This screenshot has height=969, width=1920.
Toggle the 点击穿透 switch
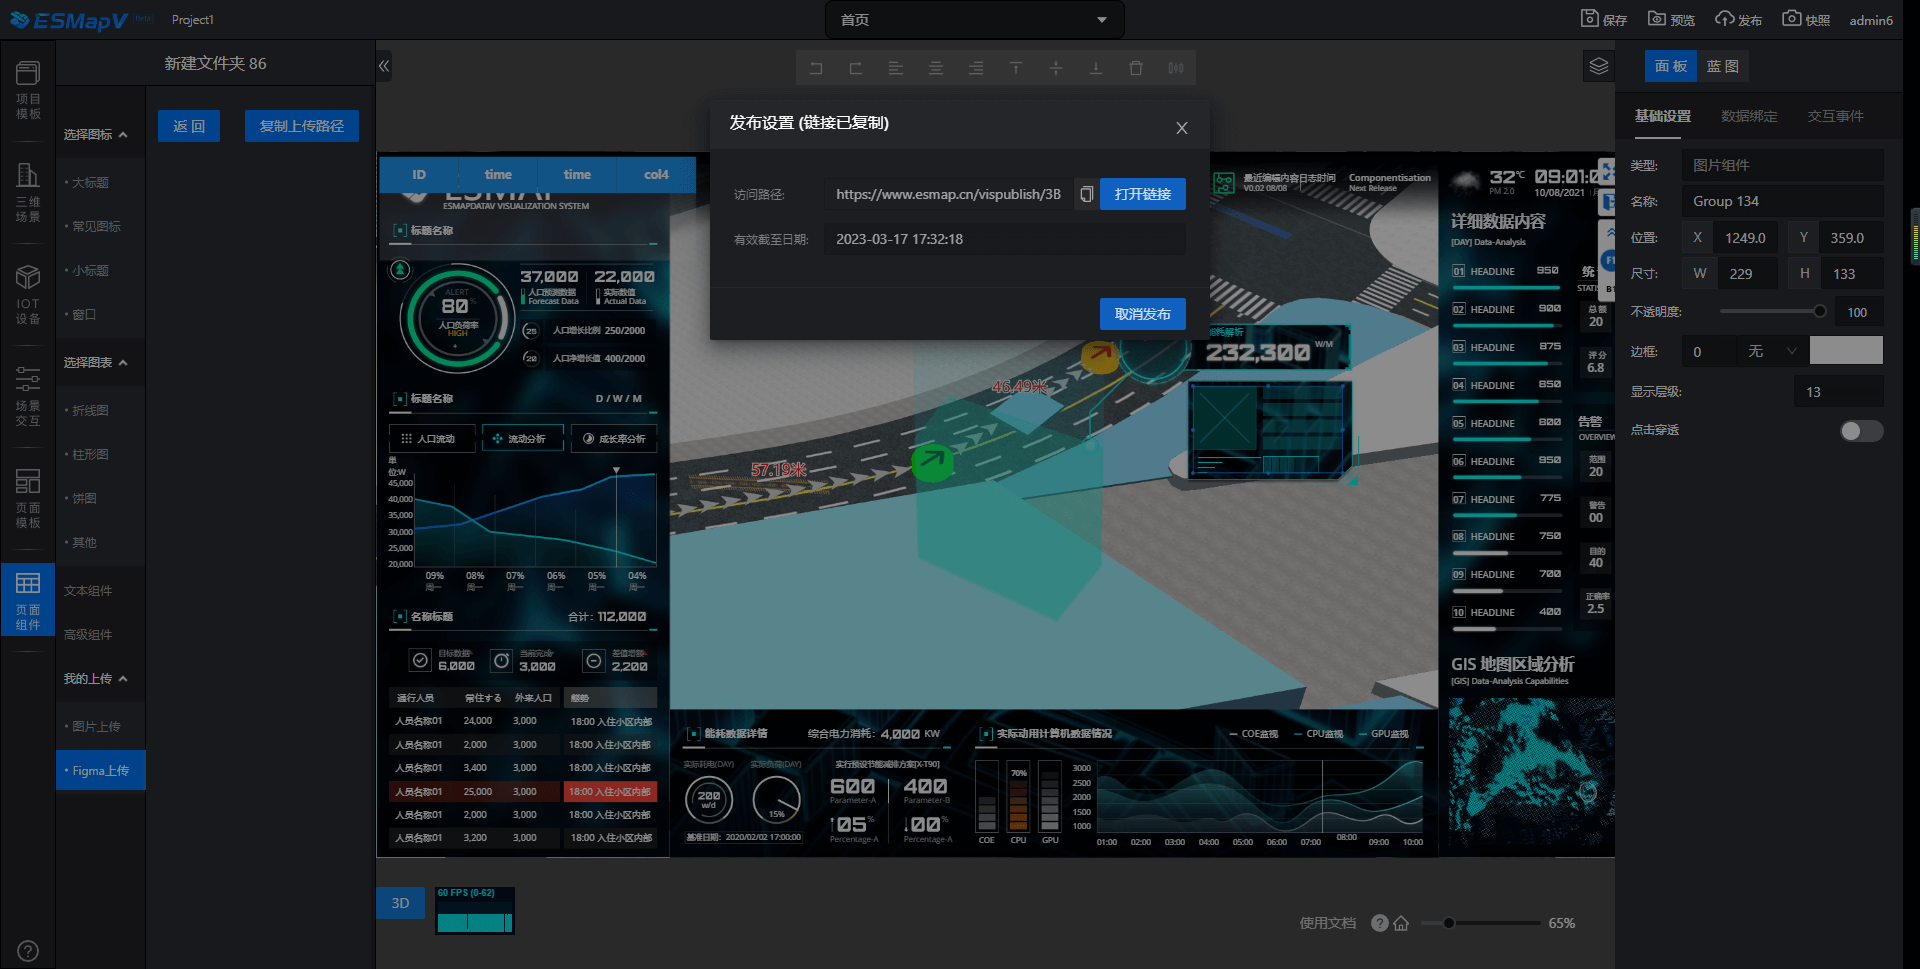pyautogui.click(x=1861, y=431)
